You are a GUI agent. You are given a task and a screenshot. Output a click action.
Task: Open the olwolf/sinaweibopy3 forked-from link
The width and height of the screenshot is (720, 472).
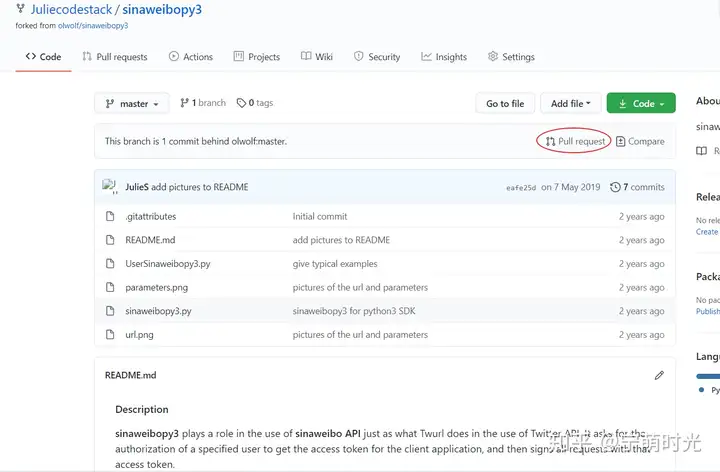[x=93, y=26]
